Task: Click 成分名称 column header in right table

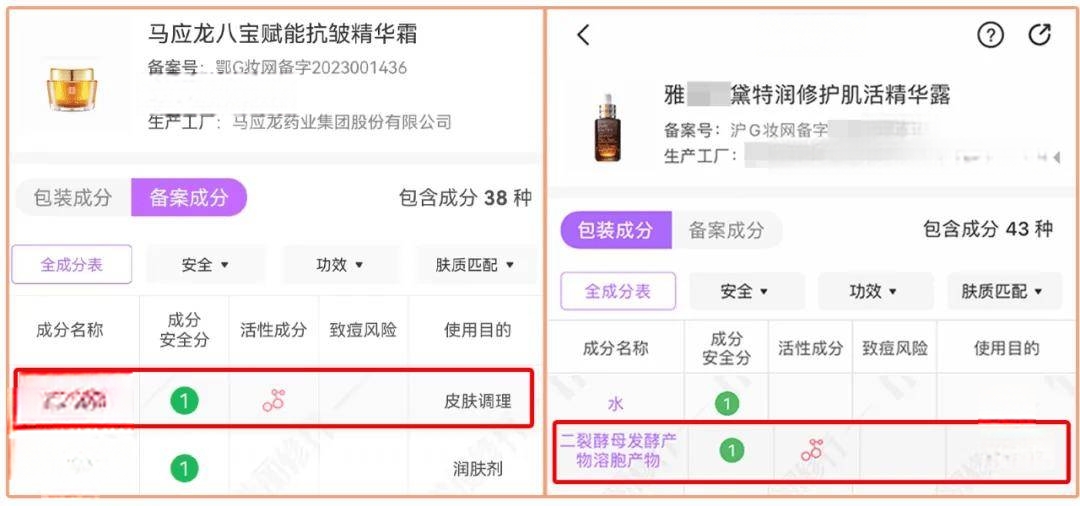Action: point(616,348)
